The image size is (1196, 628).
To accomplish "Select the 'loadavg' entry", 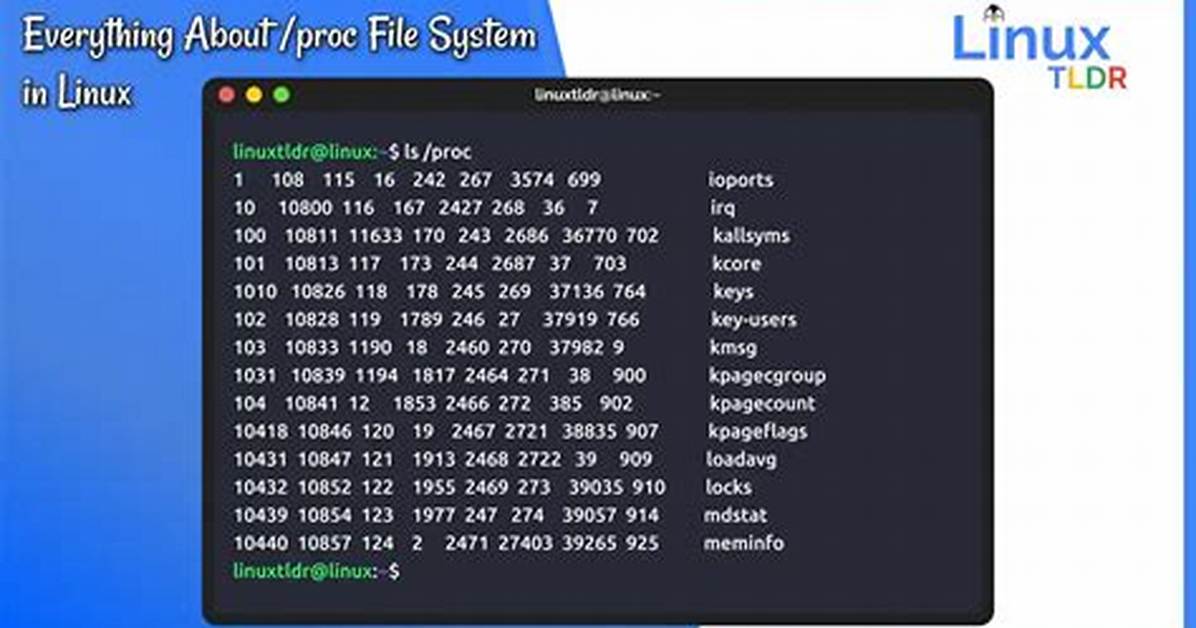I will click(741, 459).
